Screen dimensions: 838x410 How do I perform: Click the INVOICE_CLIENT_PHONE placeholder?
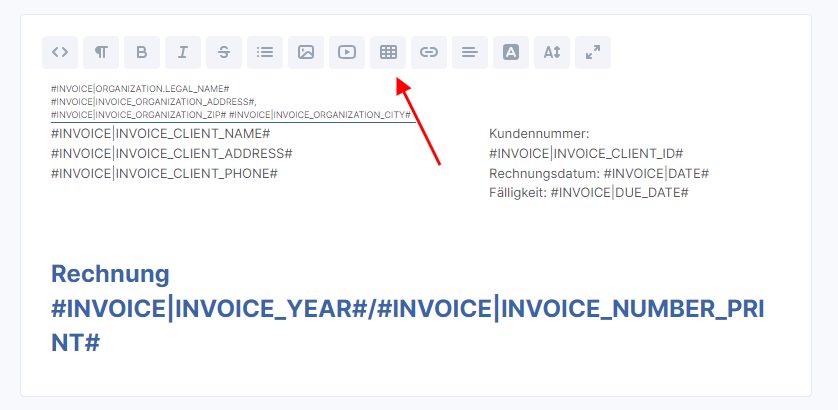(x=164, y=174)
